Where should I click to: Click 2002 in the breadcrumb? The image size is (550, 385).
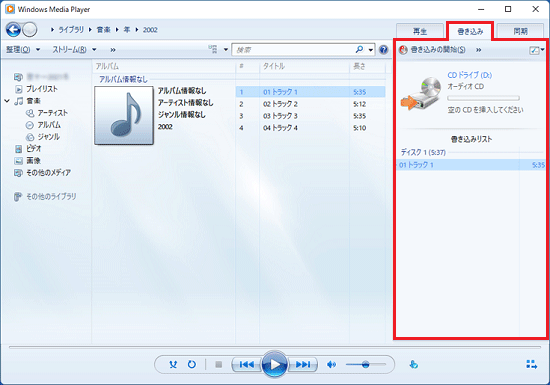pyautogui.click(x=150, y=30)
